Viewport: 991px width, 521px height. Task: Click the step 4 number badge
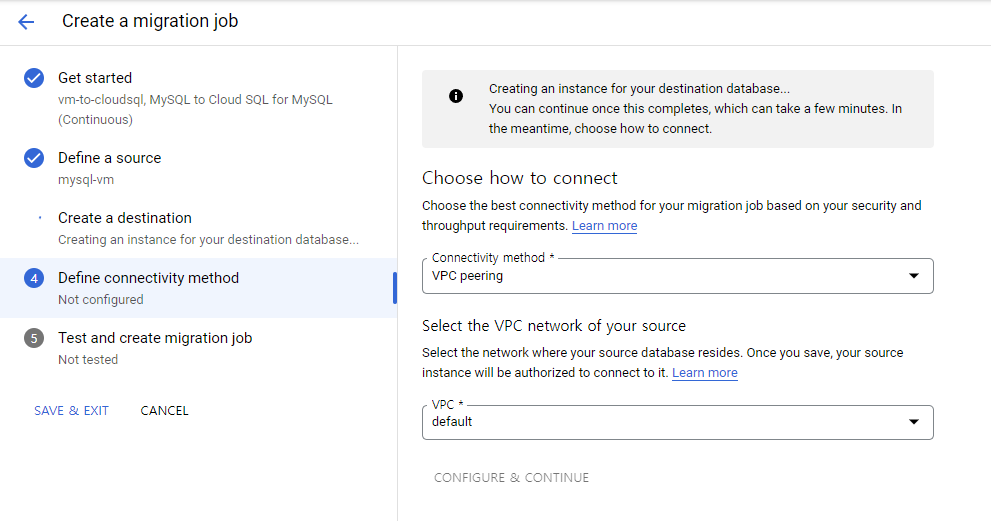[34, 278]
